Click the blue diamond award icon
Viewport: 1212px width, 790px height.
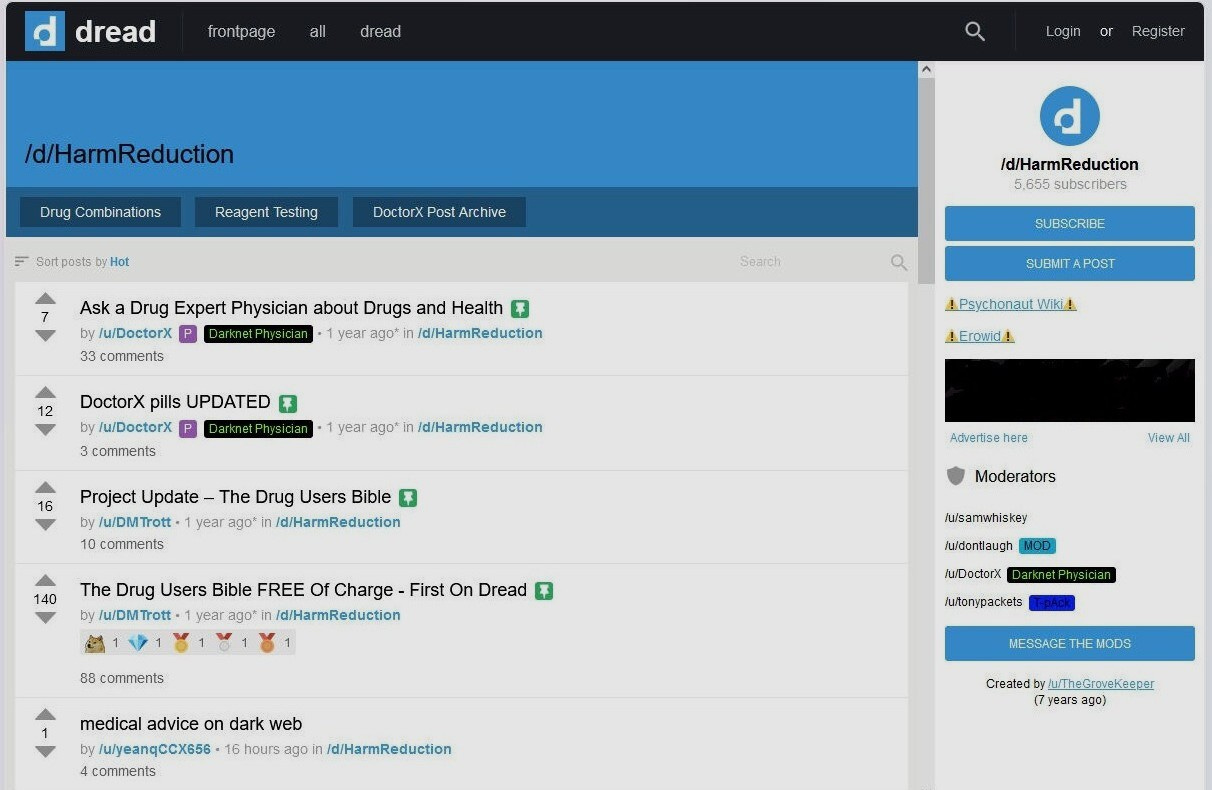[138, 643]
